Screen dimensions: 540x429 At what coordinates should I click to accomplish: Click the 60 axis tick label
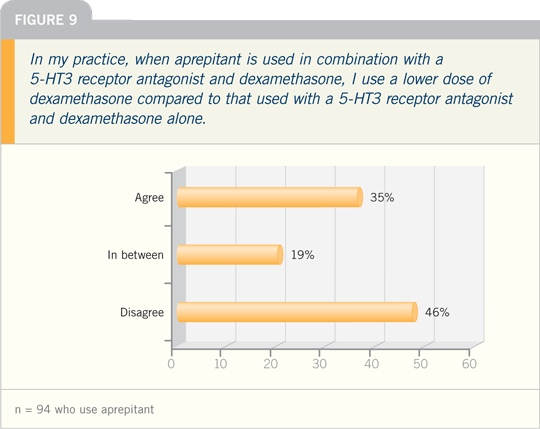[469, 364]
